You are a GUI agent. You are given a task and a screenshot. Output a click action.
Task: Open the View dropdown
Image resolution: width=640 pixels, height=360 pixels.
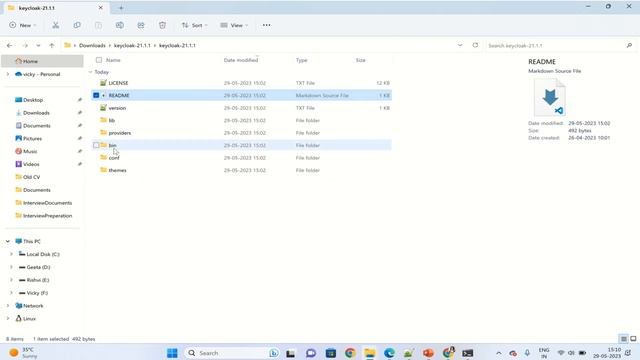pyautogui.click(x=234, y=25)
